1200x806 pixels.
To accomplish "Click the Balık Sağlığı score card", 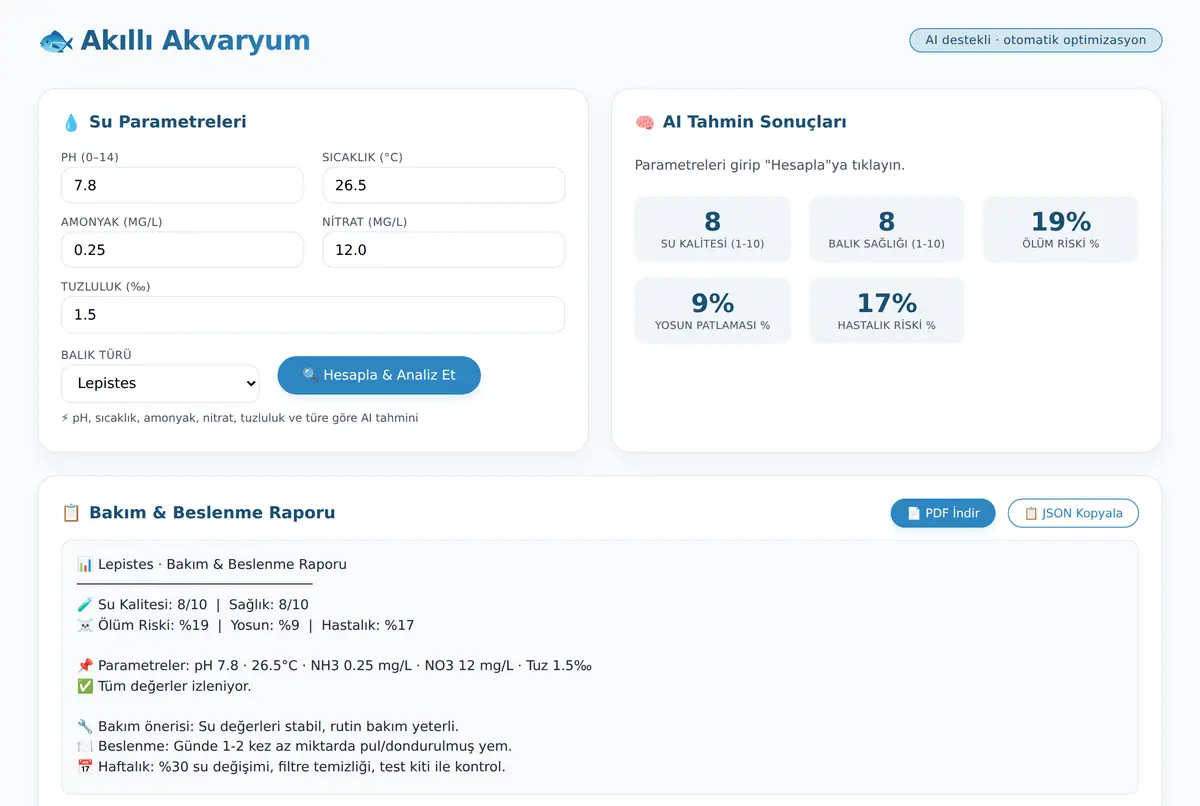I will [x=887, y=229].
